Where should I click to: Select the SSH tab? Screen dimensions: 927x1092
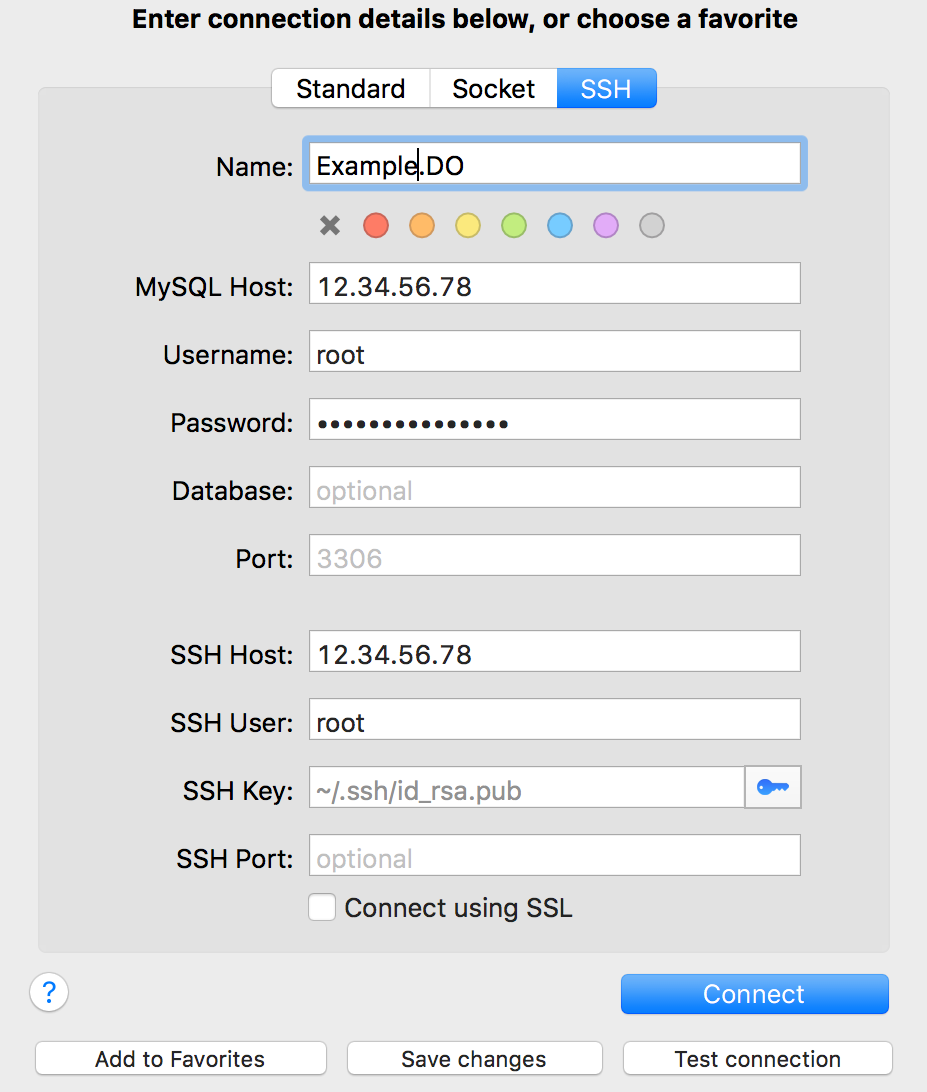[607, 88]
